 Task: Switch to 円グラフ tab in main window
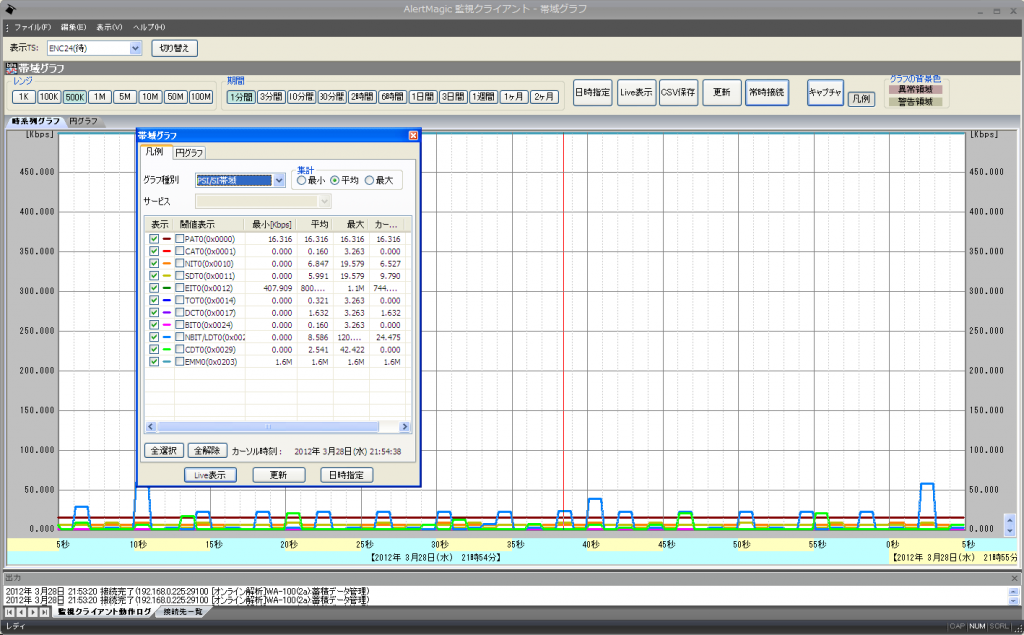(x=84, y=122)
